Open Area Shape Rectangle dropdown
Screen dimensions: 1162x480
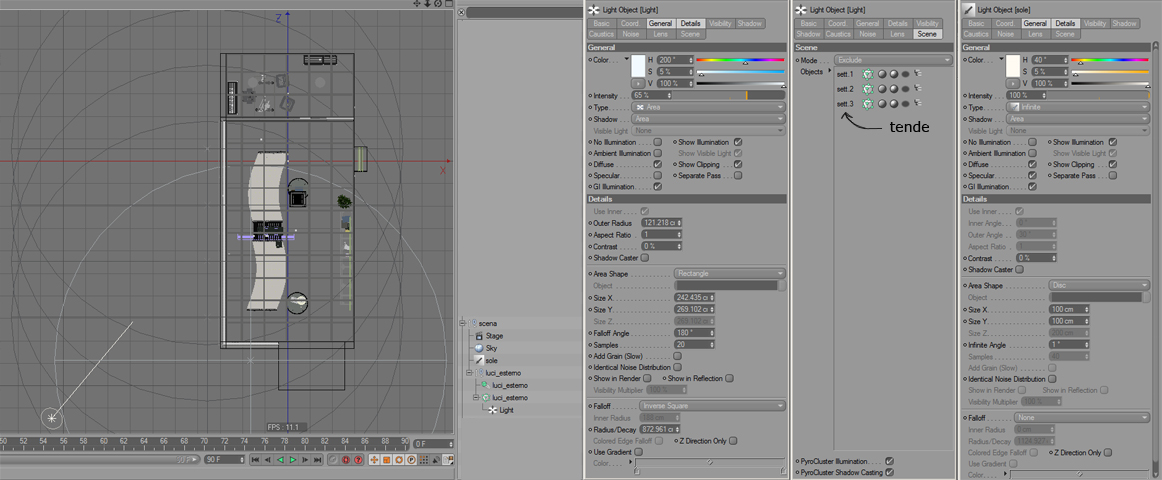click(x=729, y=273)
